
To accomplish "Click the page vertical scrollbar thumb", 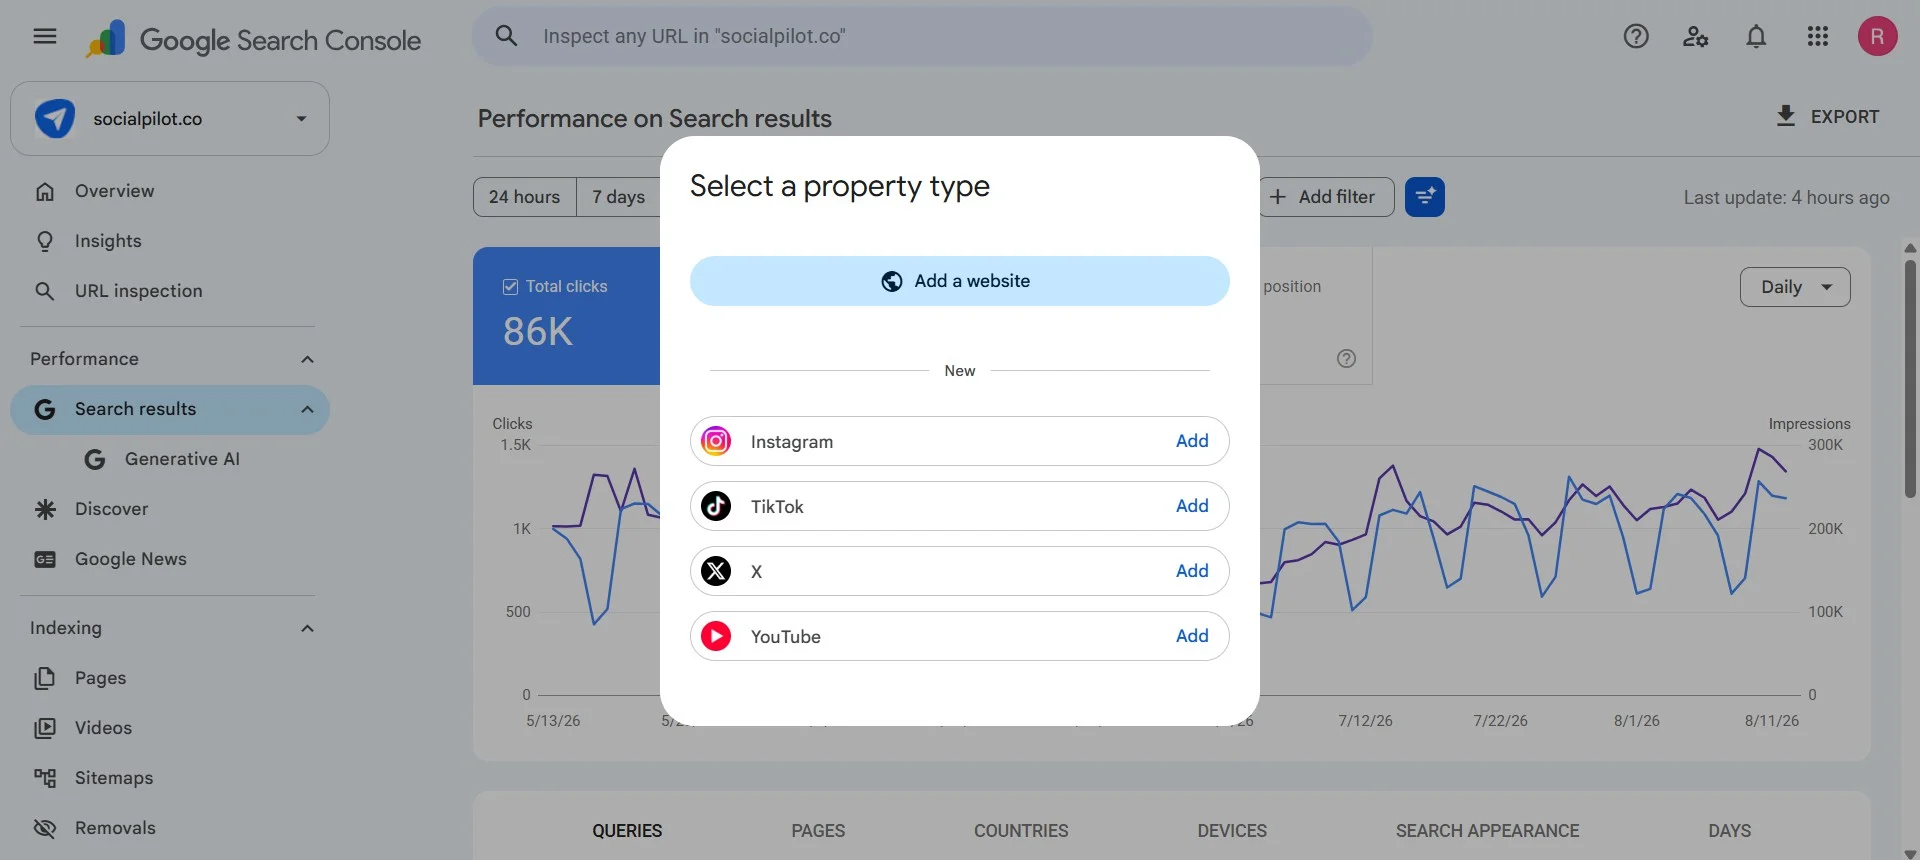I will click(1910, 378).
